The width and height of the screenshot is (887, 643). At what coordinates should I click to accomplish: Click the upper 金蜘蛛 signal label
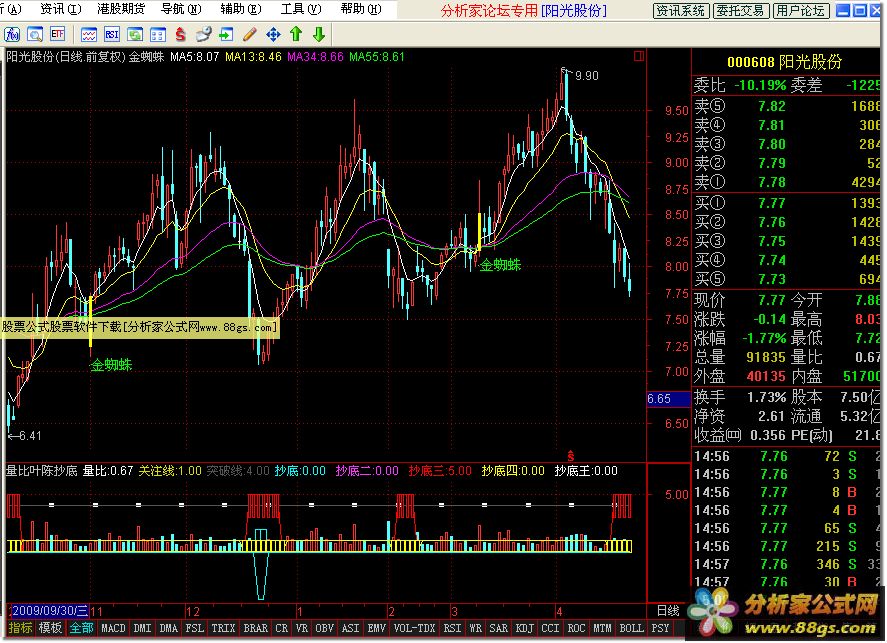coord(501,265)
